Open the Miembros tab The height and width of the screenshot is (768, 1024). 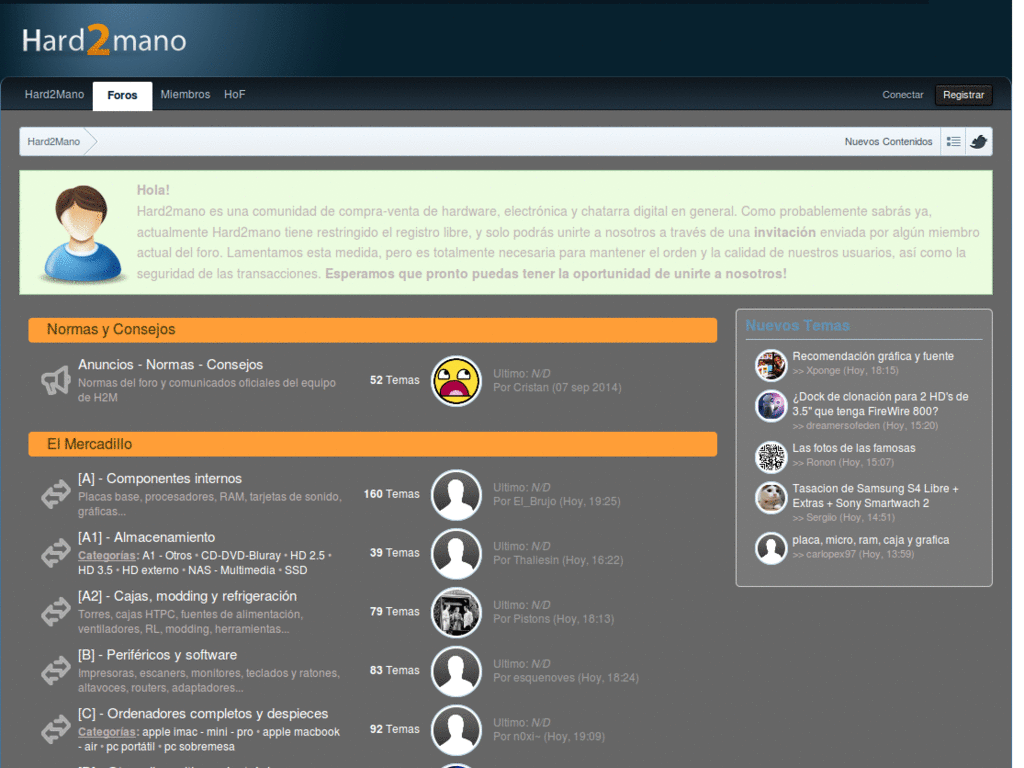click(x=185, y=95)
